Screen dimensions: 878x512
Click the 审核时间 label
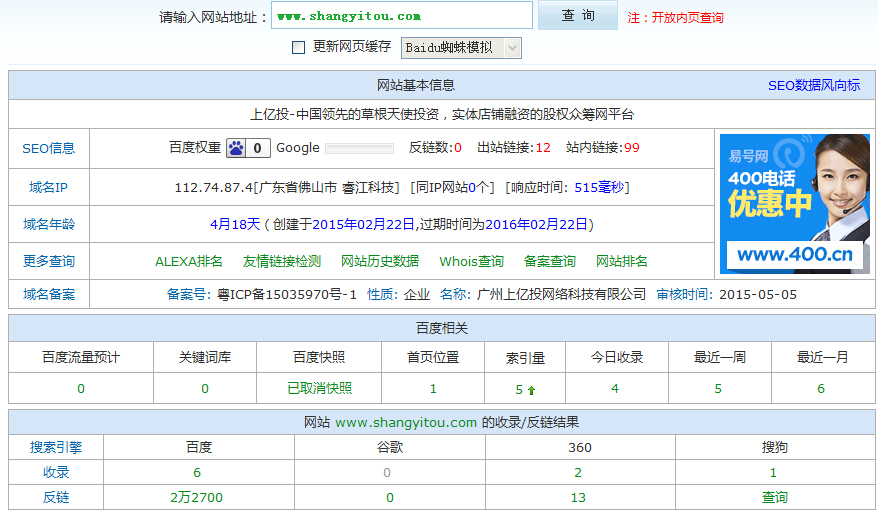tap(684, 295)
